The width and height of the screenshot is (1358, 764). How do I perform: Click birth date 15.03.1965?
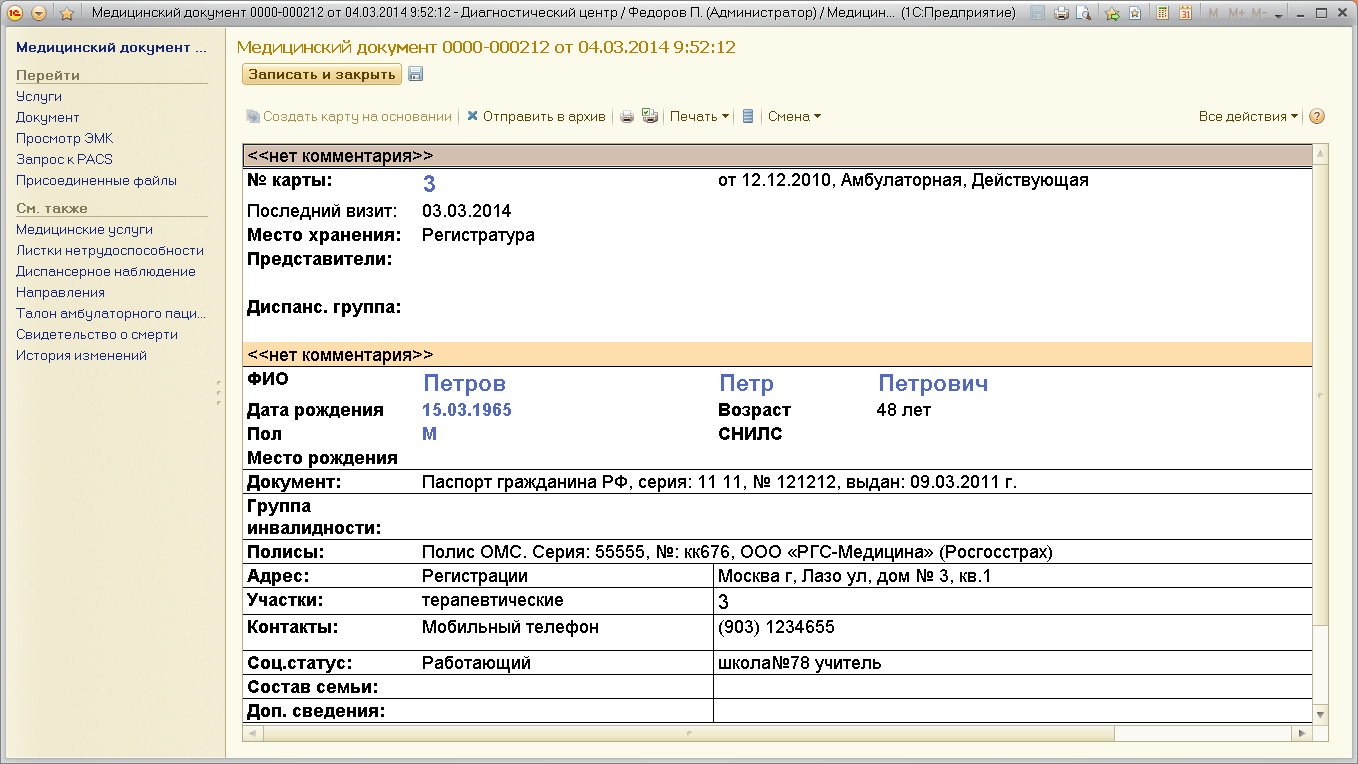pos(467,410)
